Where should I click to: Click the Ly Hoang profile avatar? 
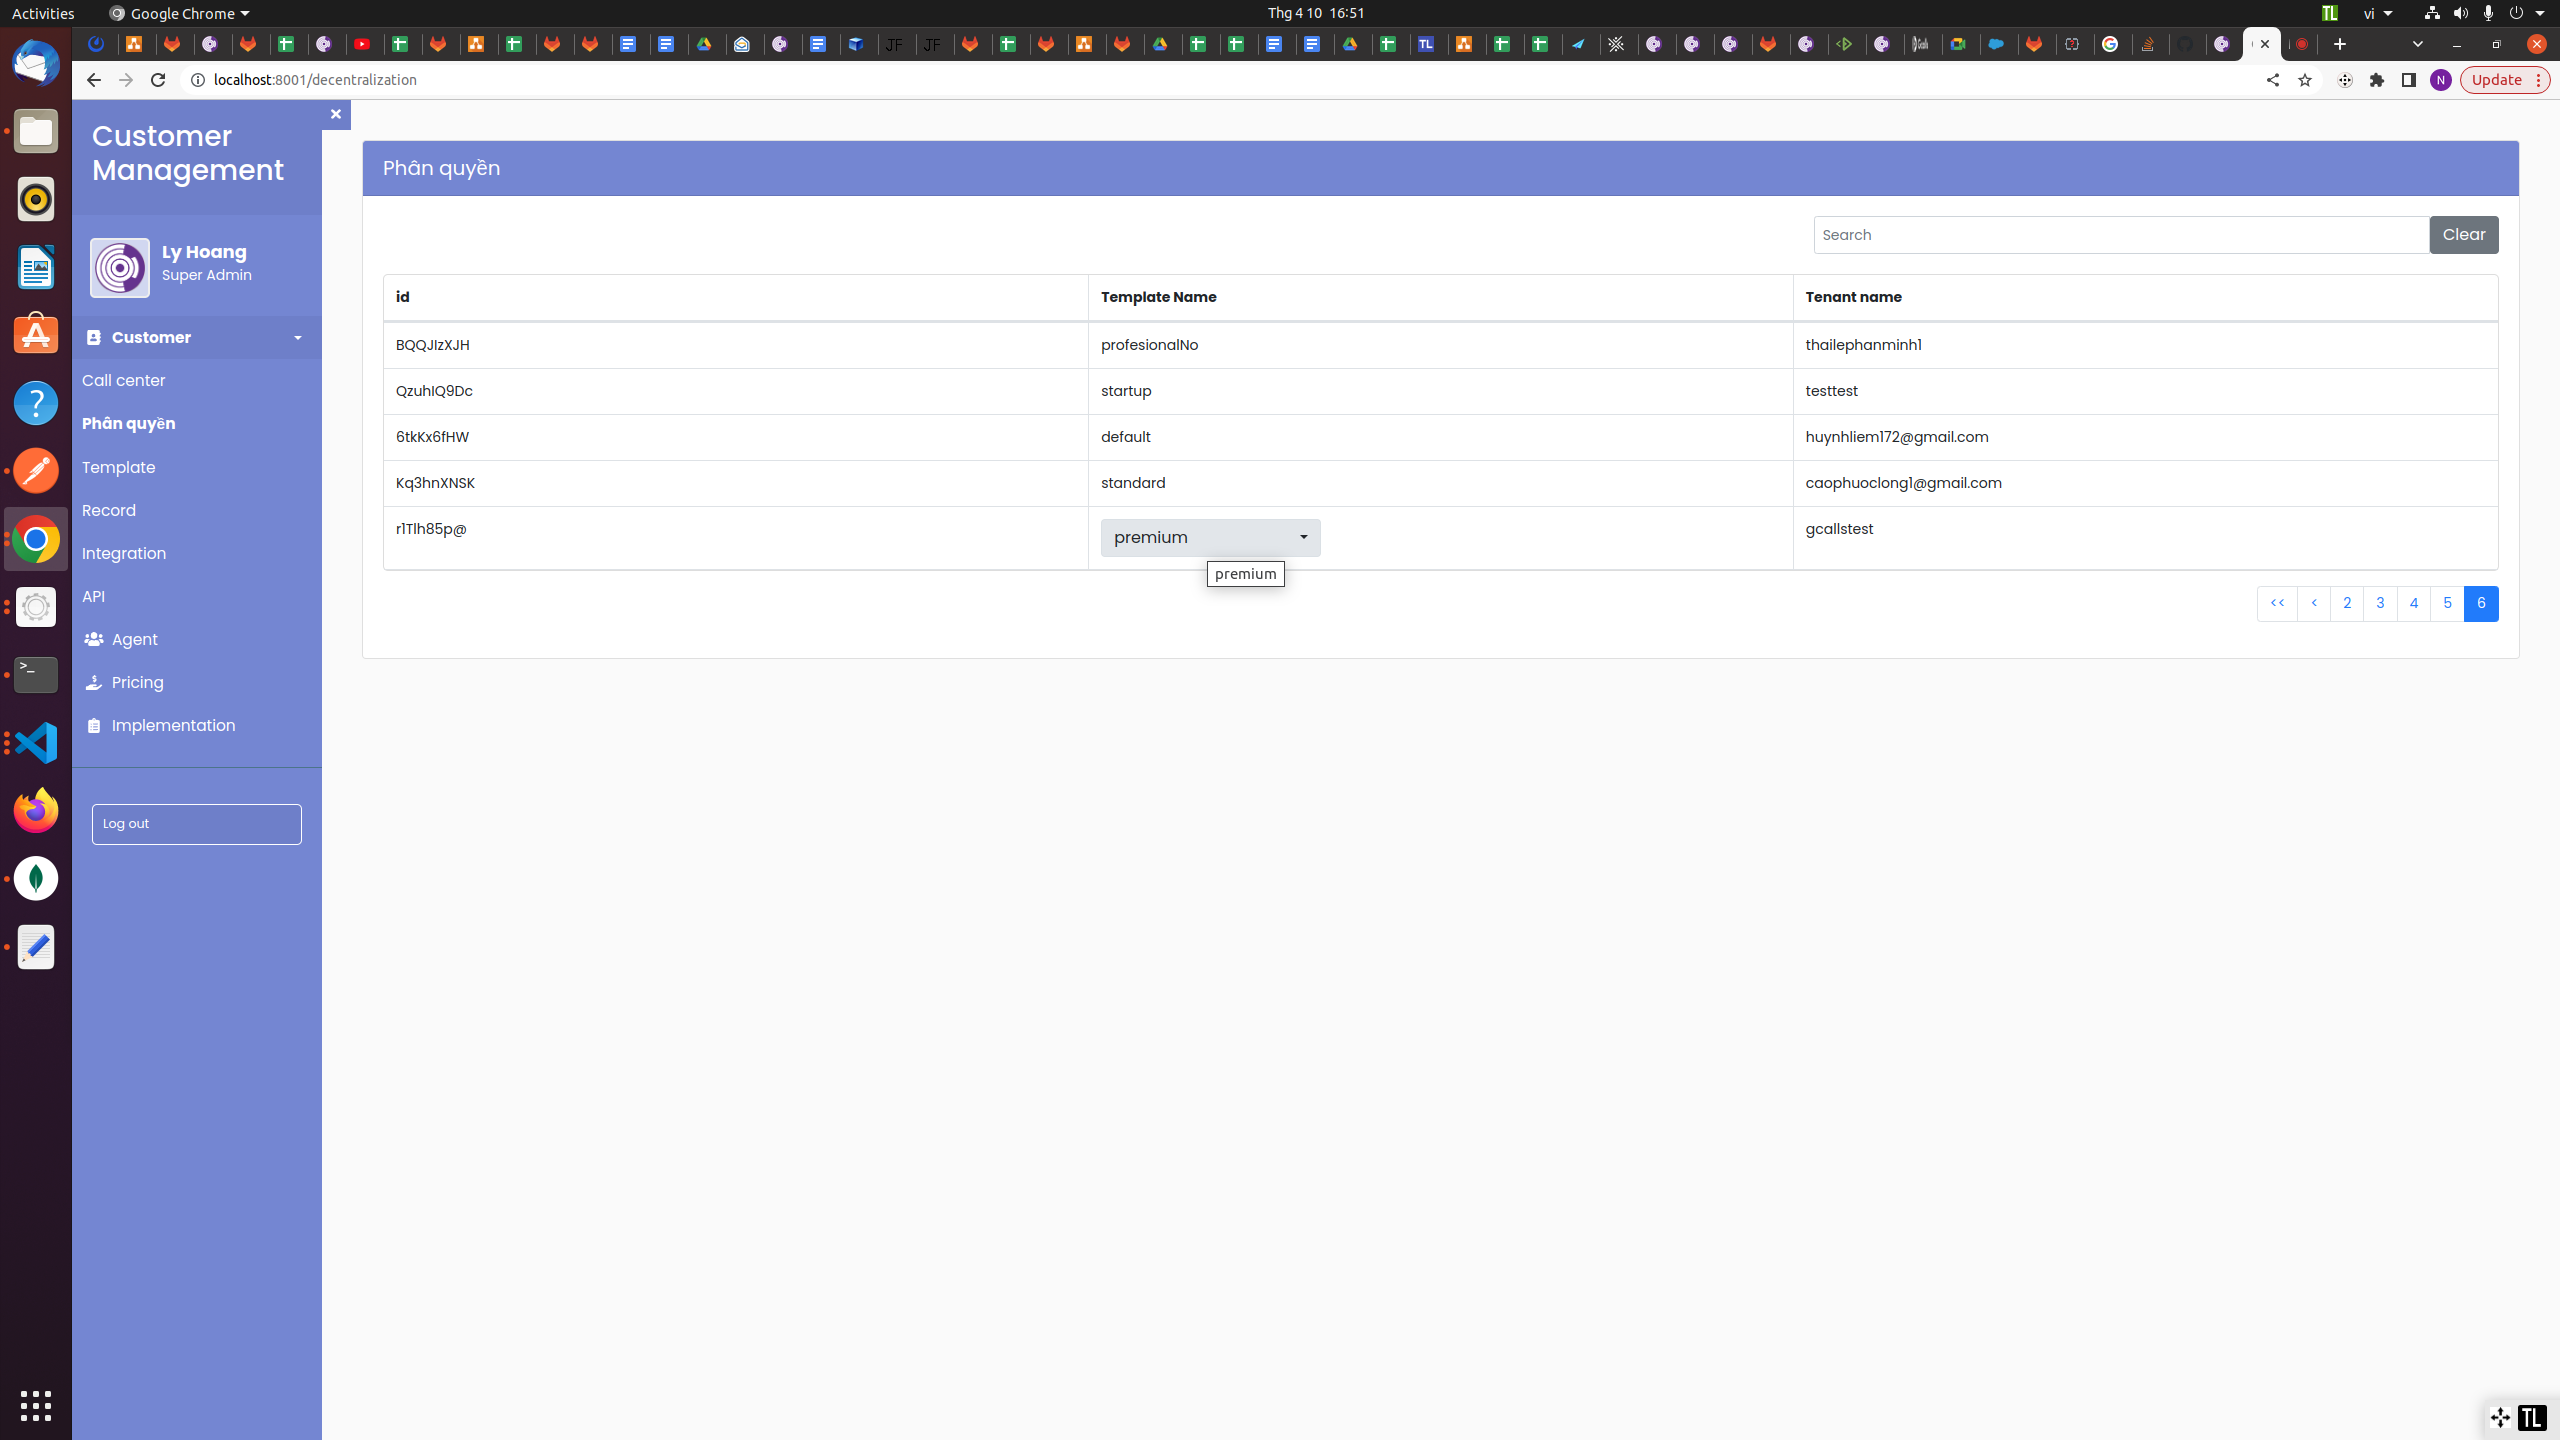point(120,268)
